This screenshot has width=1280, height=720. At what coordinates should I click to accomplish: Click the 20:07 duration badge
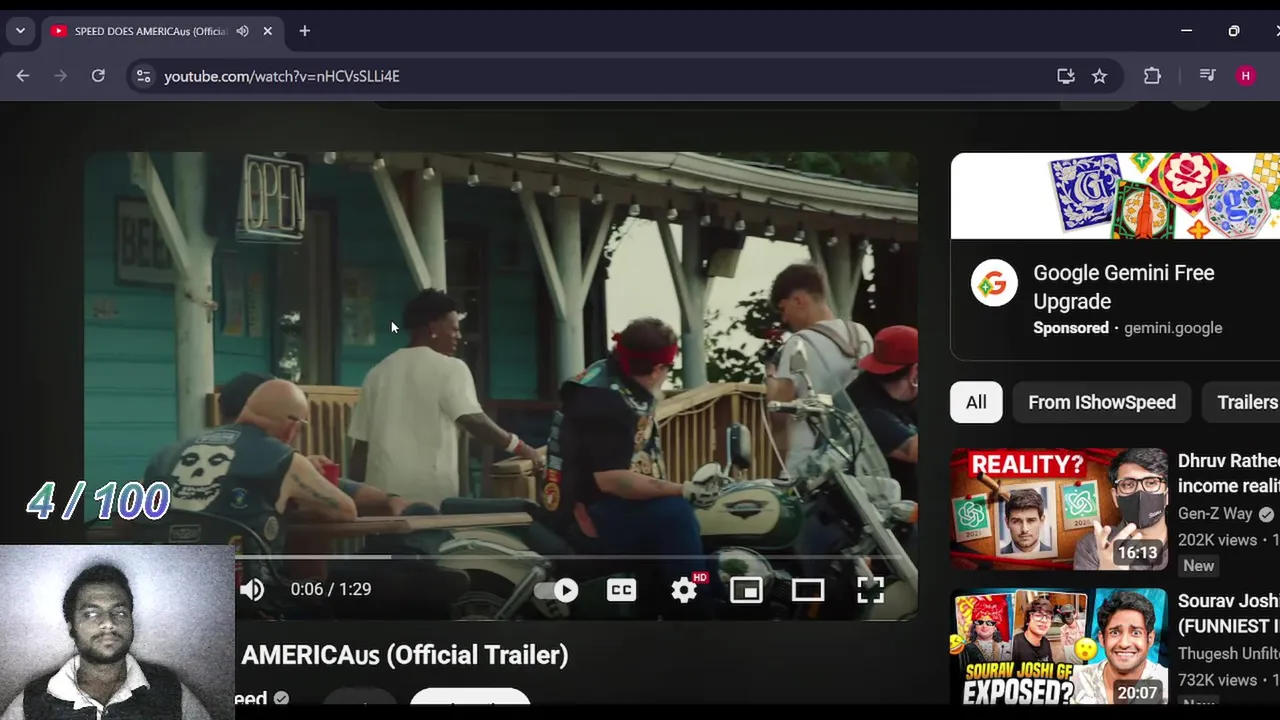pos(1138,692)
